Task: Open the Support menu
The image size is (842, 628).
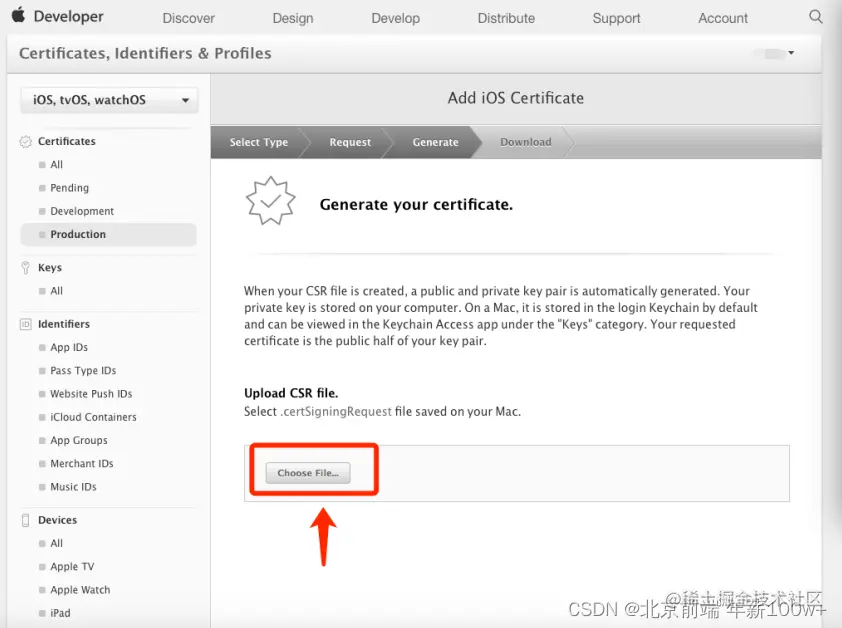Action: (616, 18)
